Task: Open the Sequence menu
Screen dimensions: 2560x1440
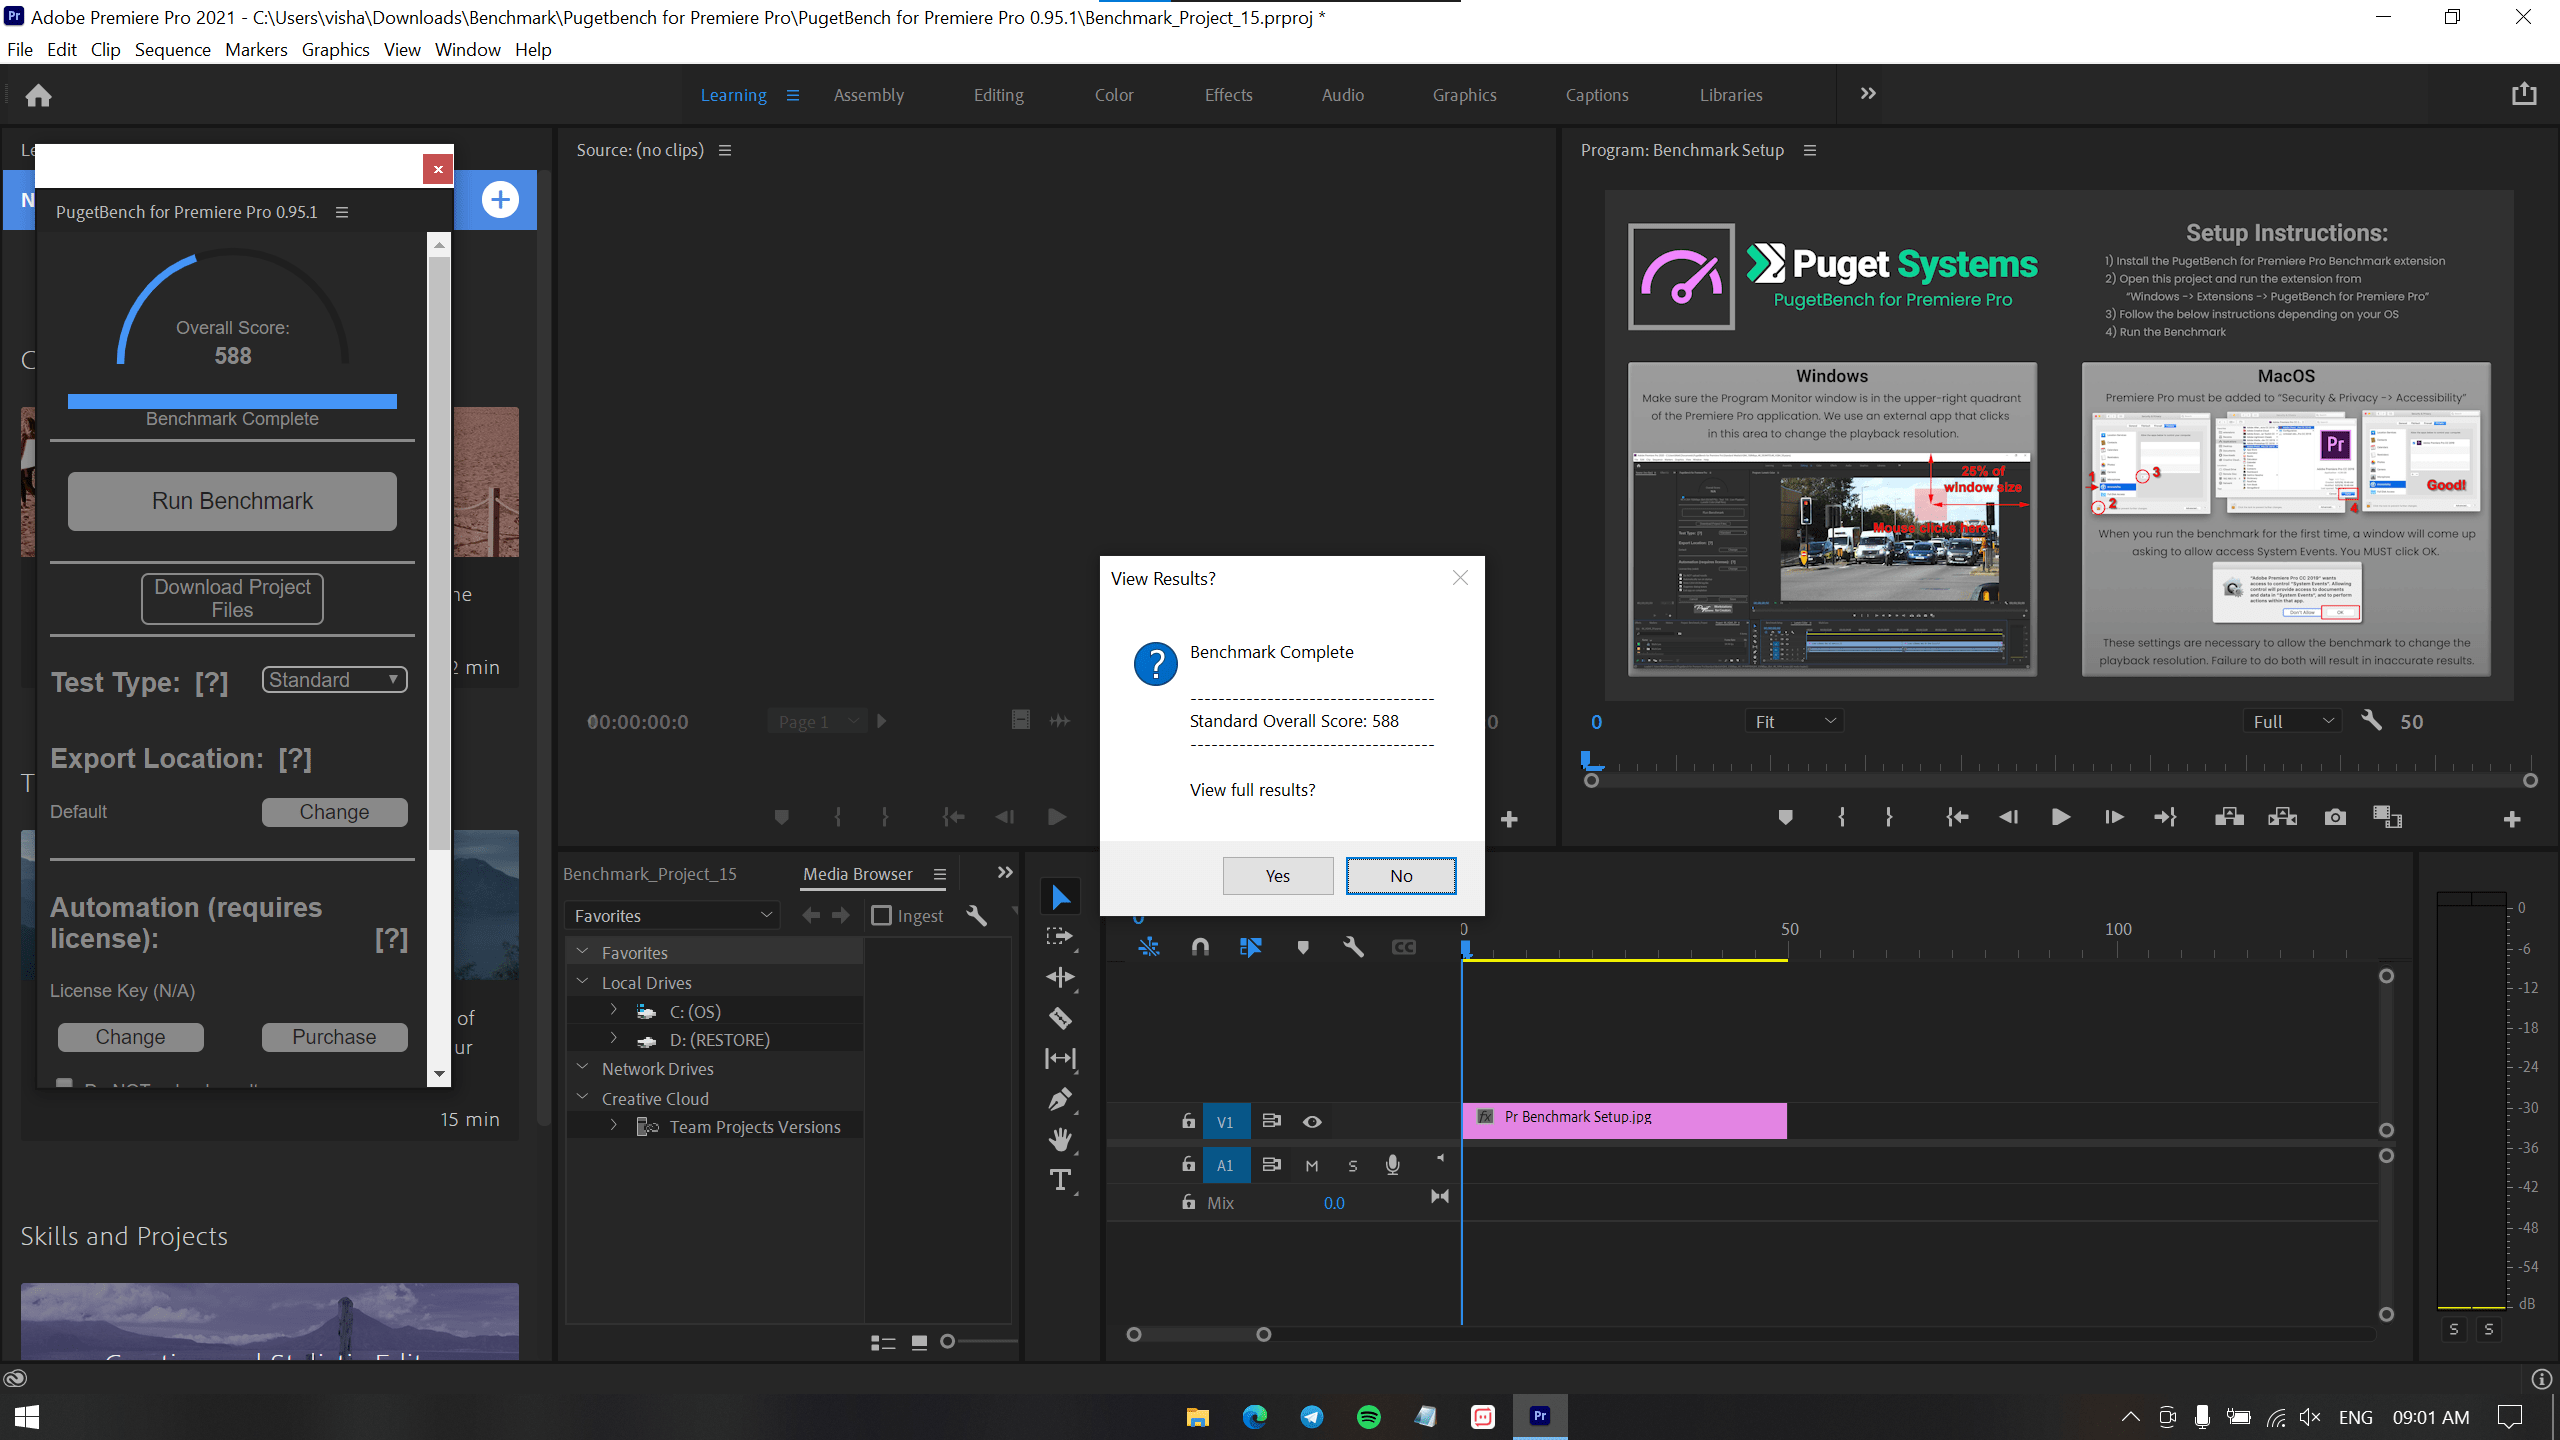Action: point(172,49)
